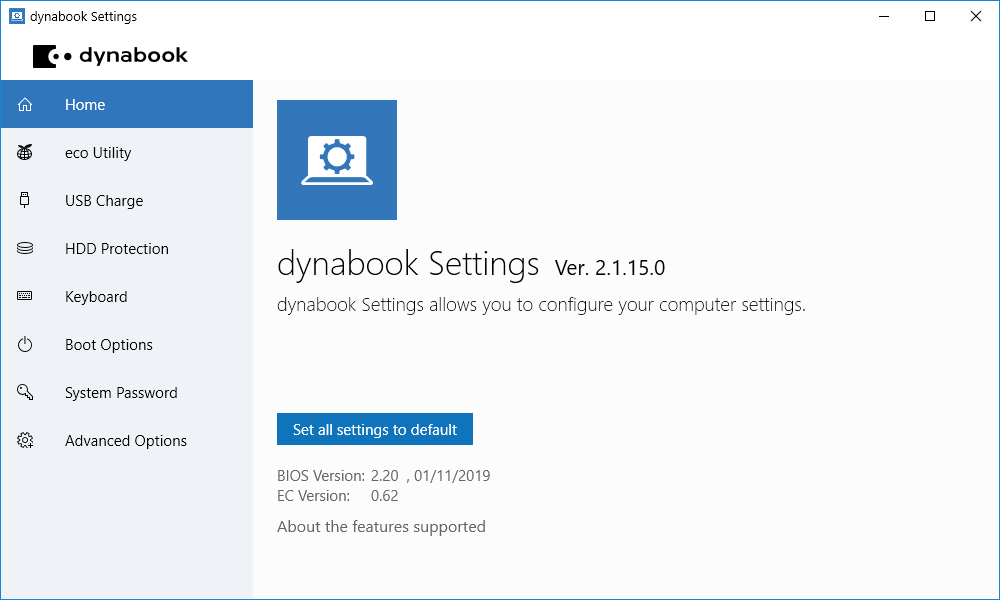Open the eco Utility section
Image resolution: width=1000 pixels, height=600 pixels.
(x=98, y=153)
